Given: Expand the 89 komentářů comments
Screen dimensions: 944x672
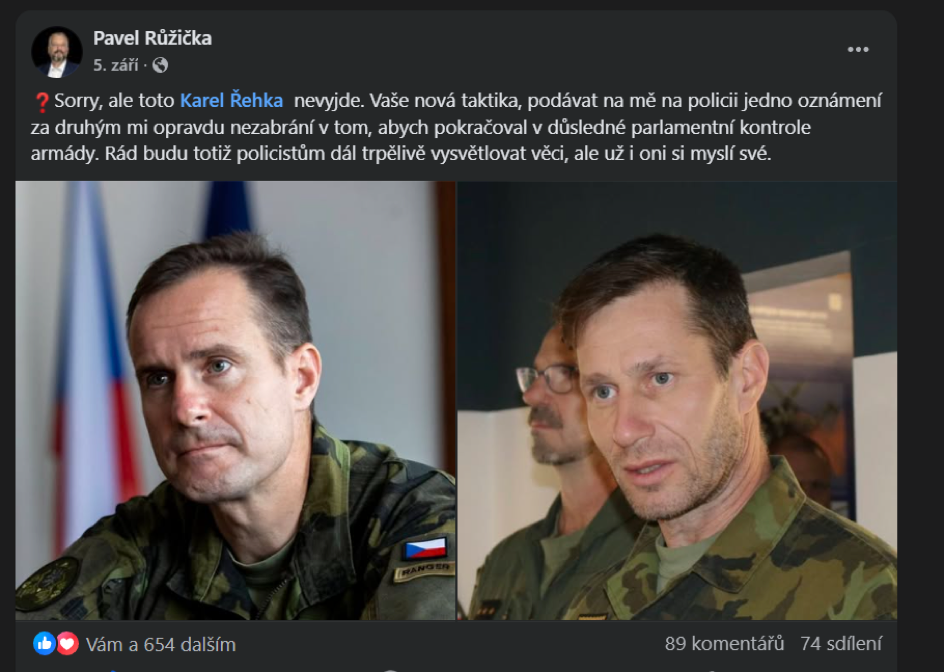Looking at the screenshot, I should pos(724,644).
